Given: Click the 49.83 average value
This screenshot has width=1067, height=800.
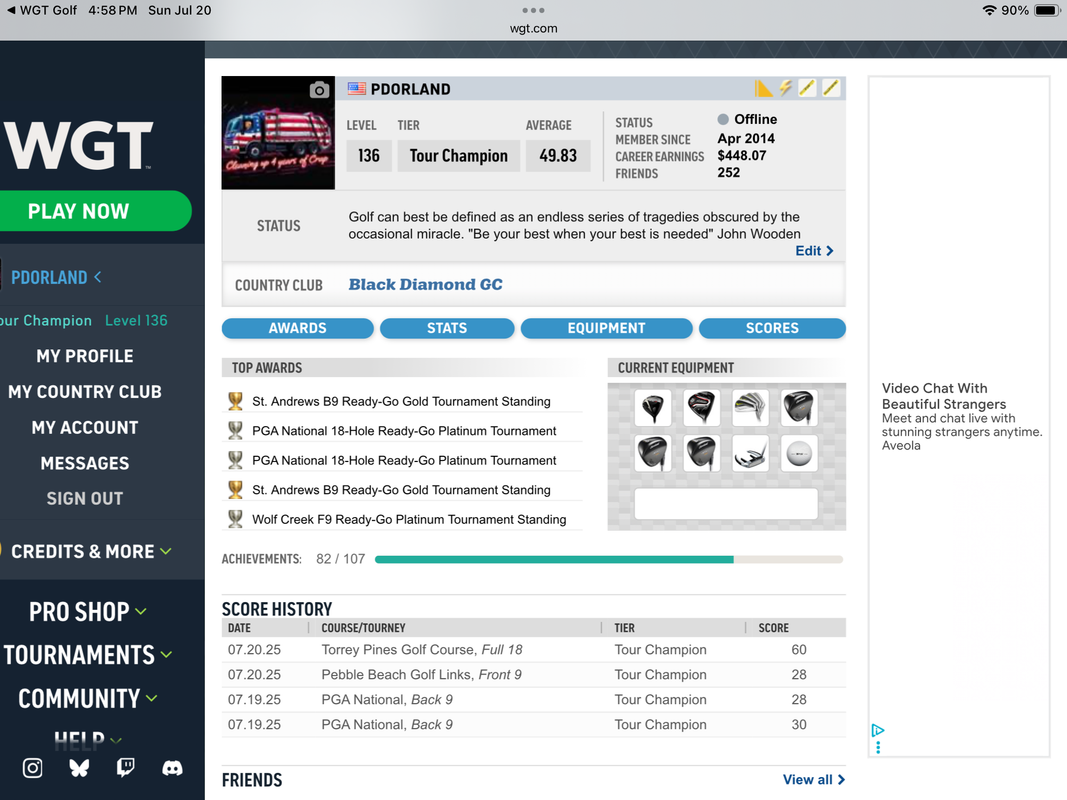Looking at the screenshot, I should (x=558, y=156).
